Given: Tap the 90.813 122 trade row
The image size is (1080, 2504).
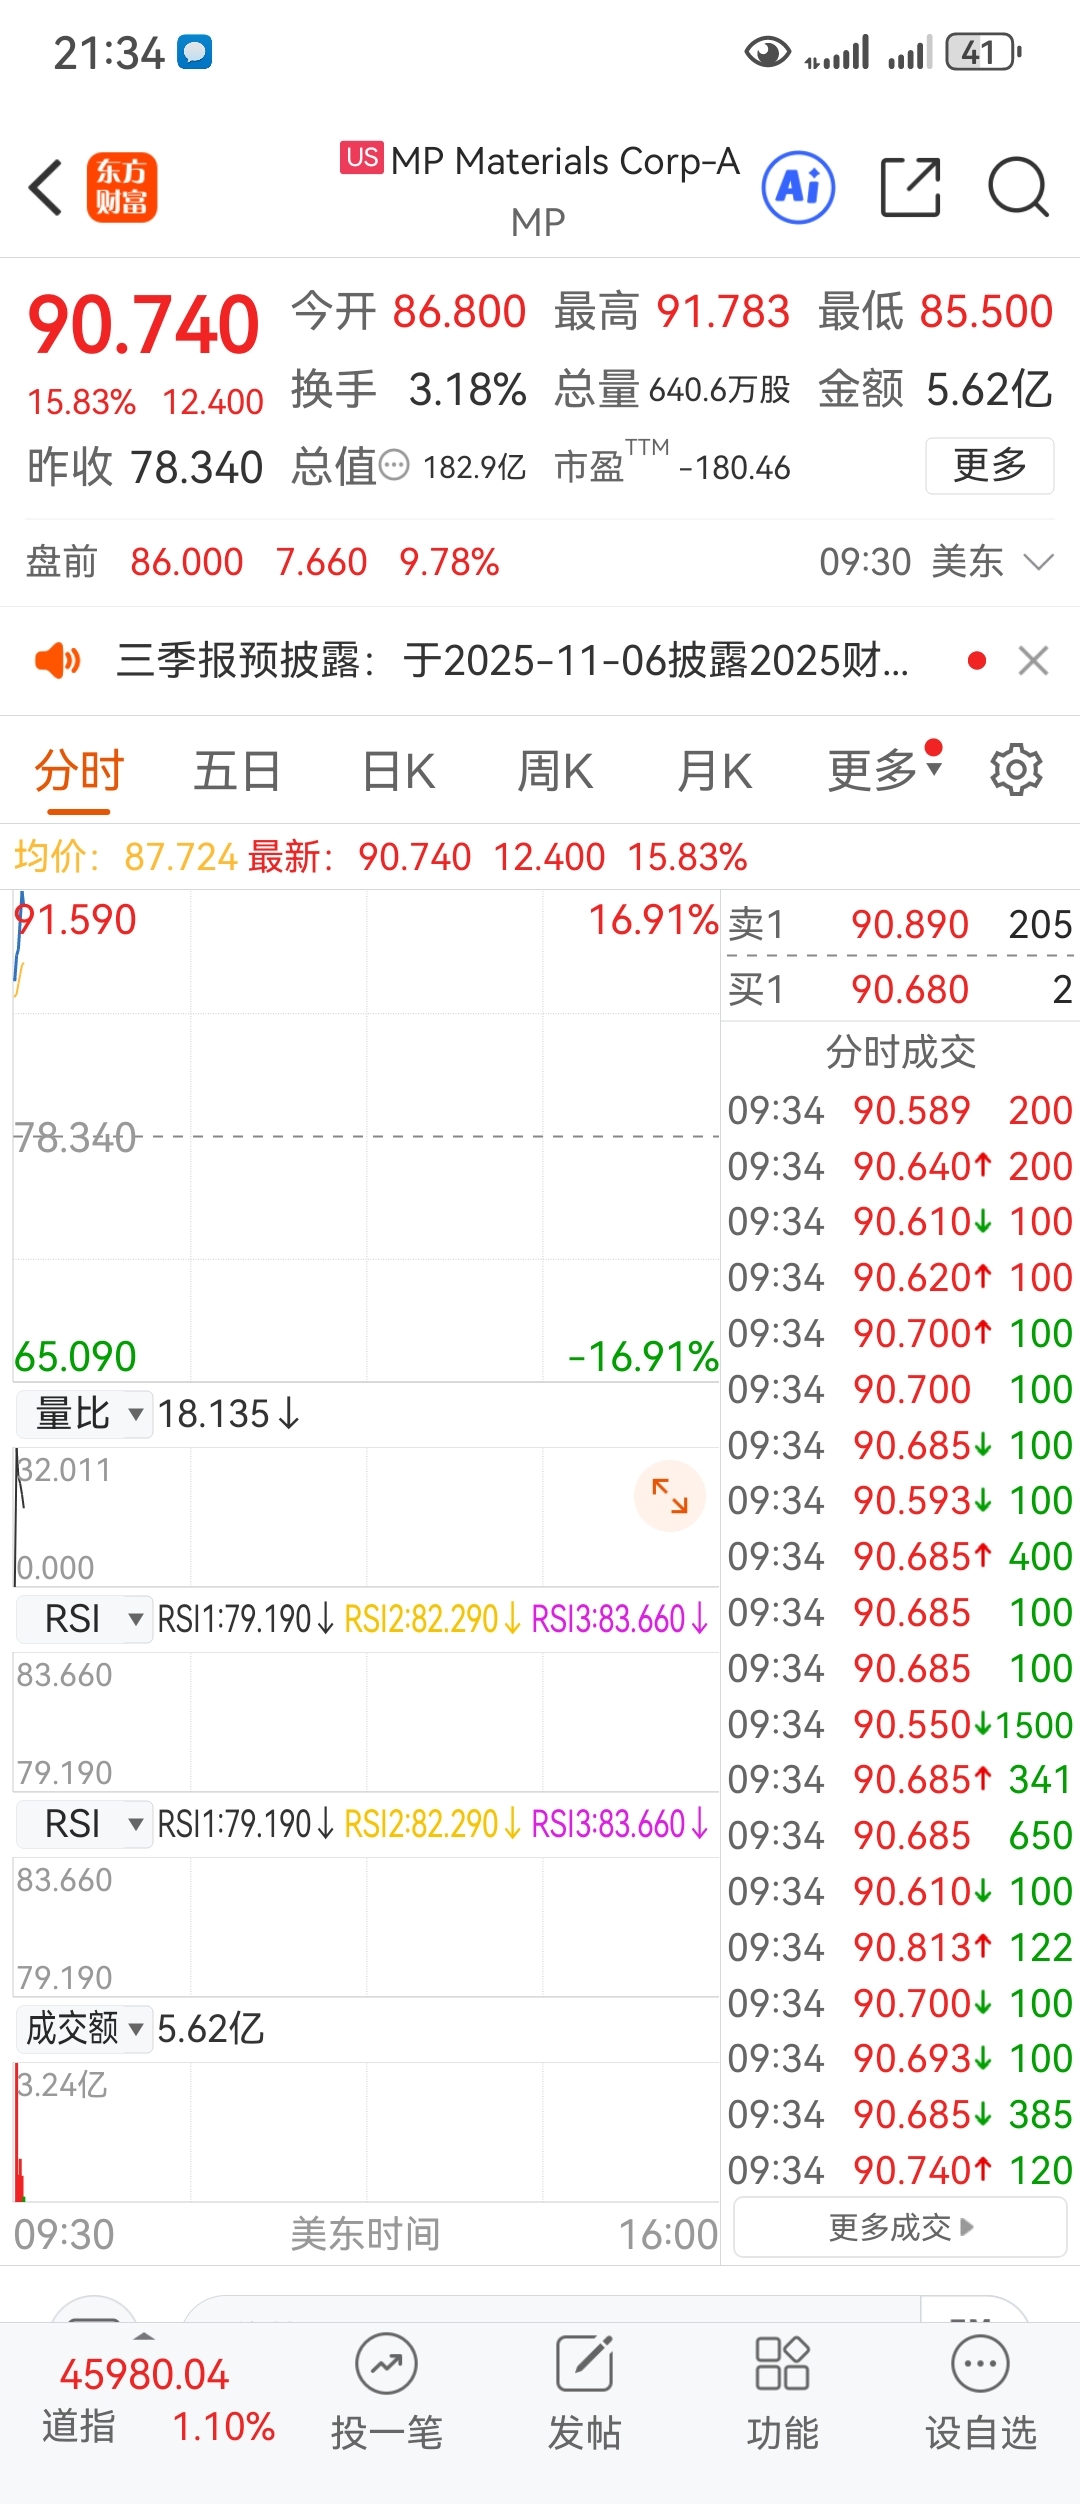Looking at the screenshot, I should (900, 1947).
